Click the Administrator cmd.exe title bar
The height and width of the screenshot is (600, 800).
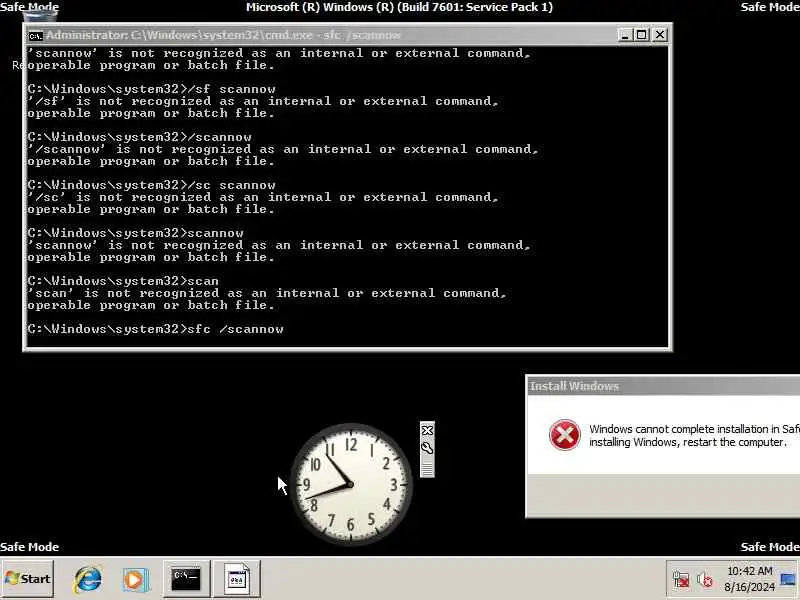pyautogui.click(x=321, y=35)
